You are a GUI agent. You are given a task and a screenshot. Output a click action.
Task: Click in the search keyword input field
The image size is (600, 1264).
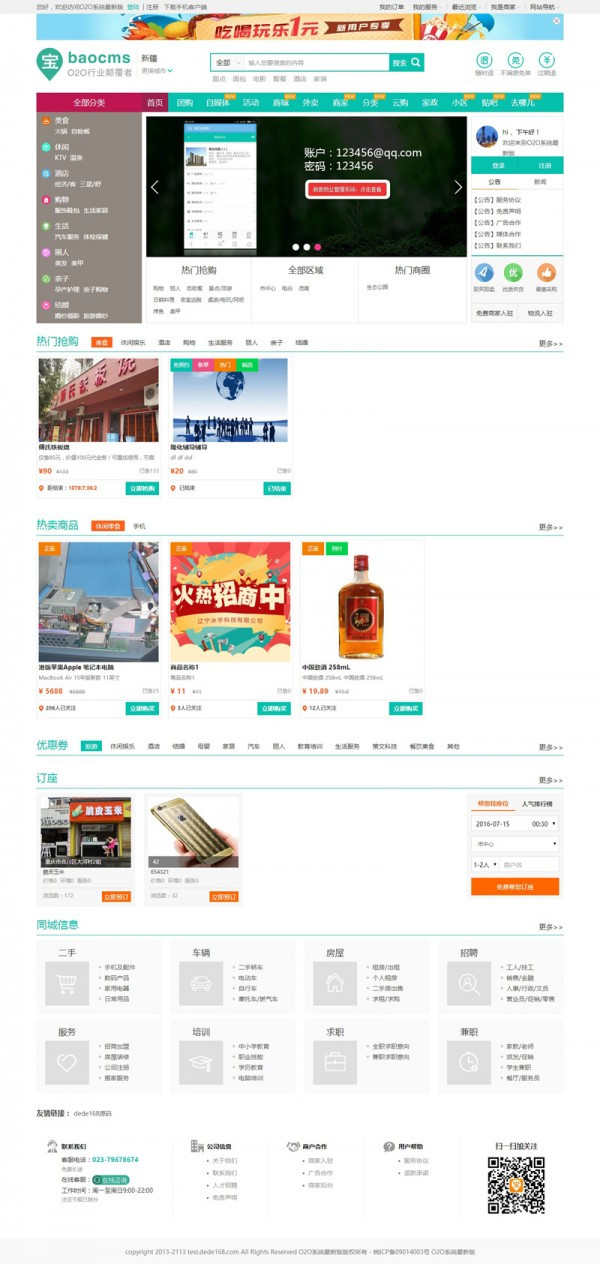pos(316,63)
